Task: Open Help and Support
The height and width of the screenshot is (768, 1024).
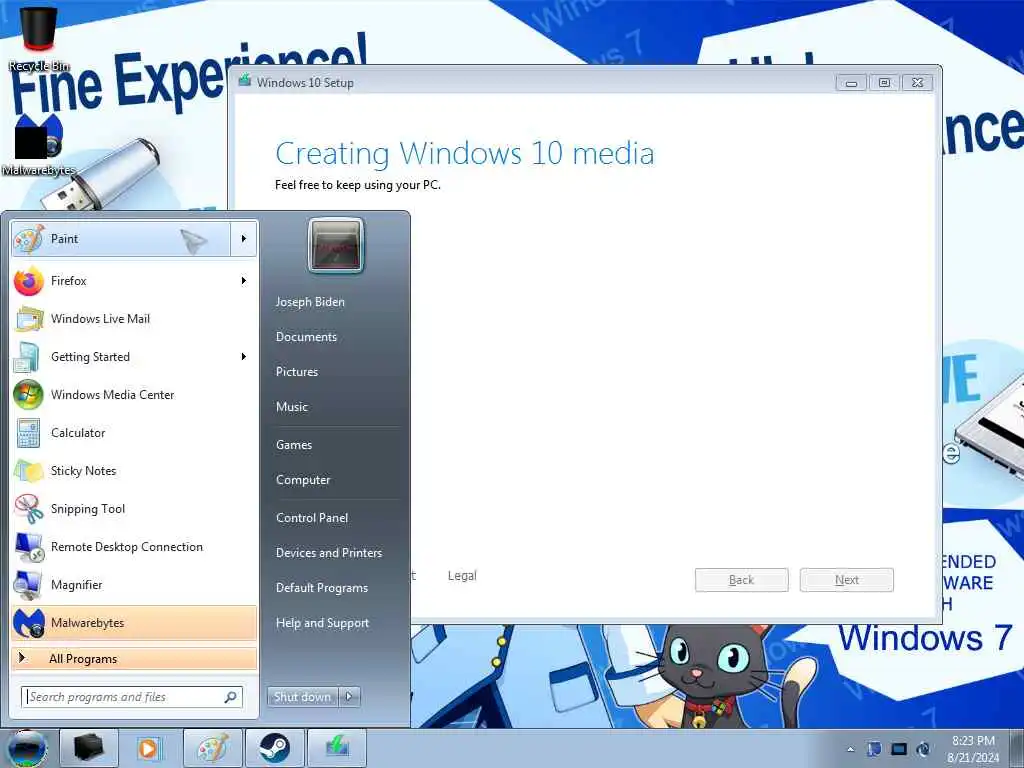Action: coord(323,623)
